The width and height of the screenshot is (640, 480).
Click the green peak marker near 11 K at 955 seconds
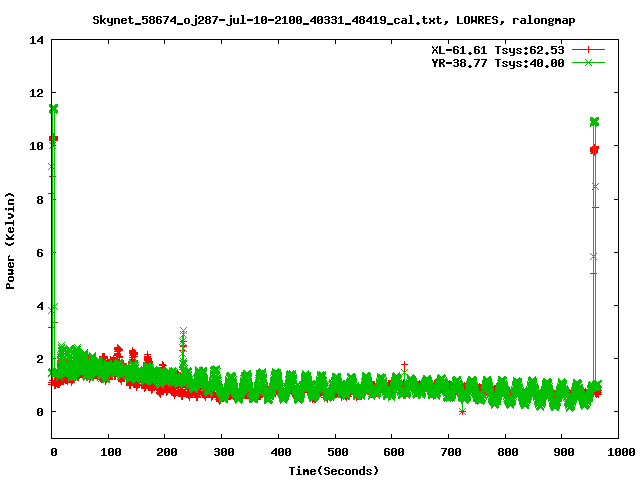coord(594,122)
